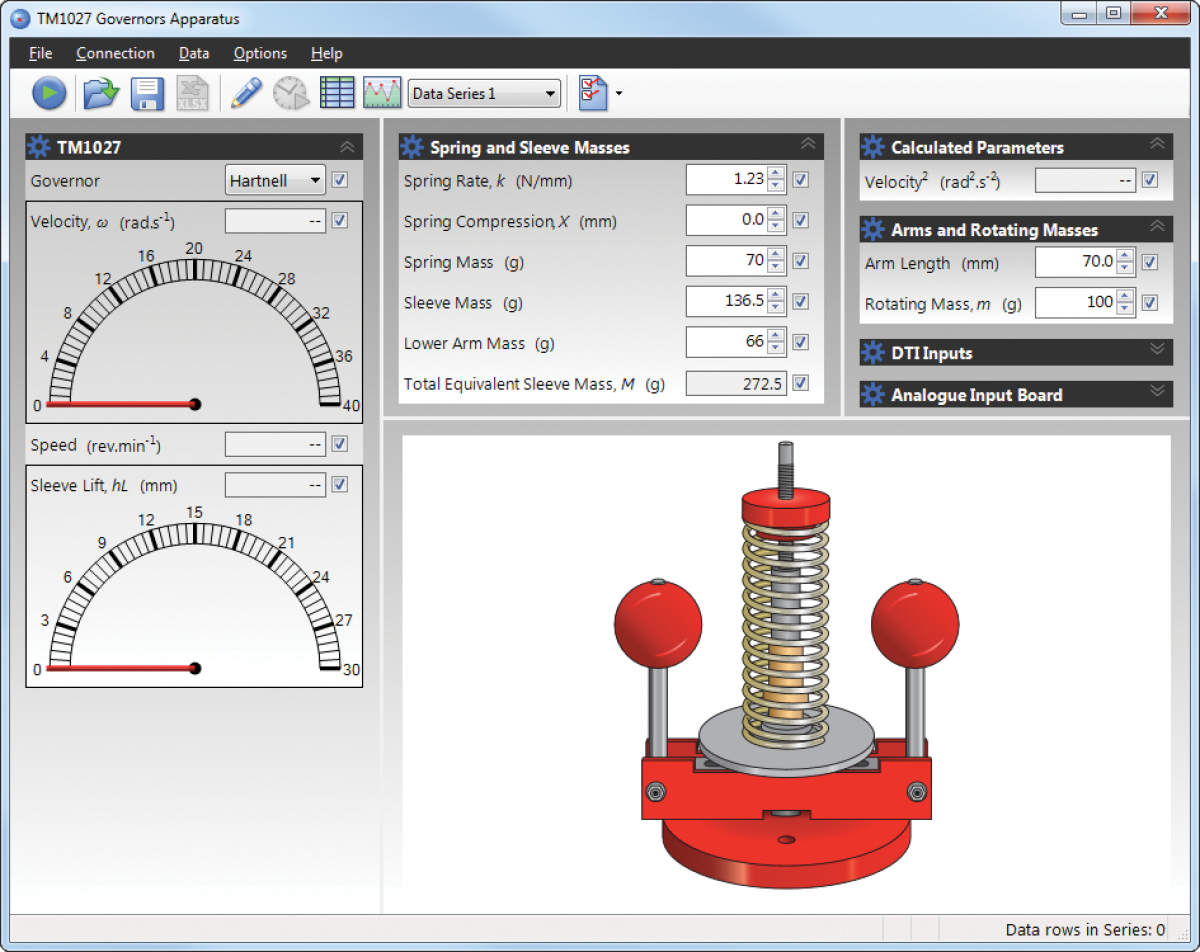The width and height of the screenshot is (1200, 952).
Task: Uncheck the Lower Arm Mass checkbox
Action: click(x=800, y=342)
